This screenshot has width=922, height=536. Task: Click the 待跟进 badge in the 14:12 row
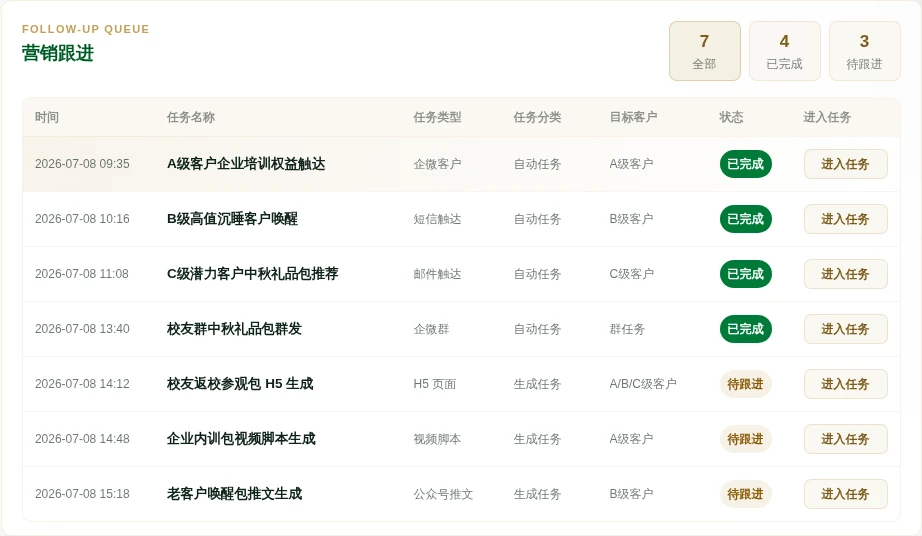coord(745,384)
